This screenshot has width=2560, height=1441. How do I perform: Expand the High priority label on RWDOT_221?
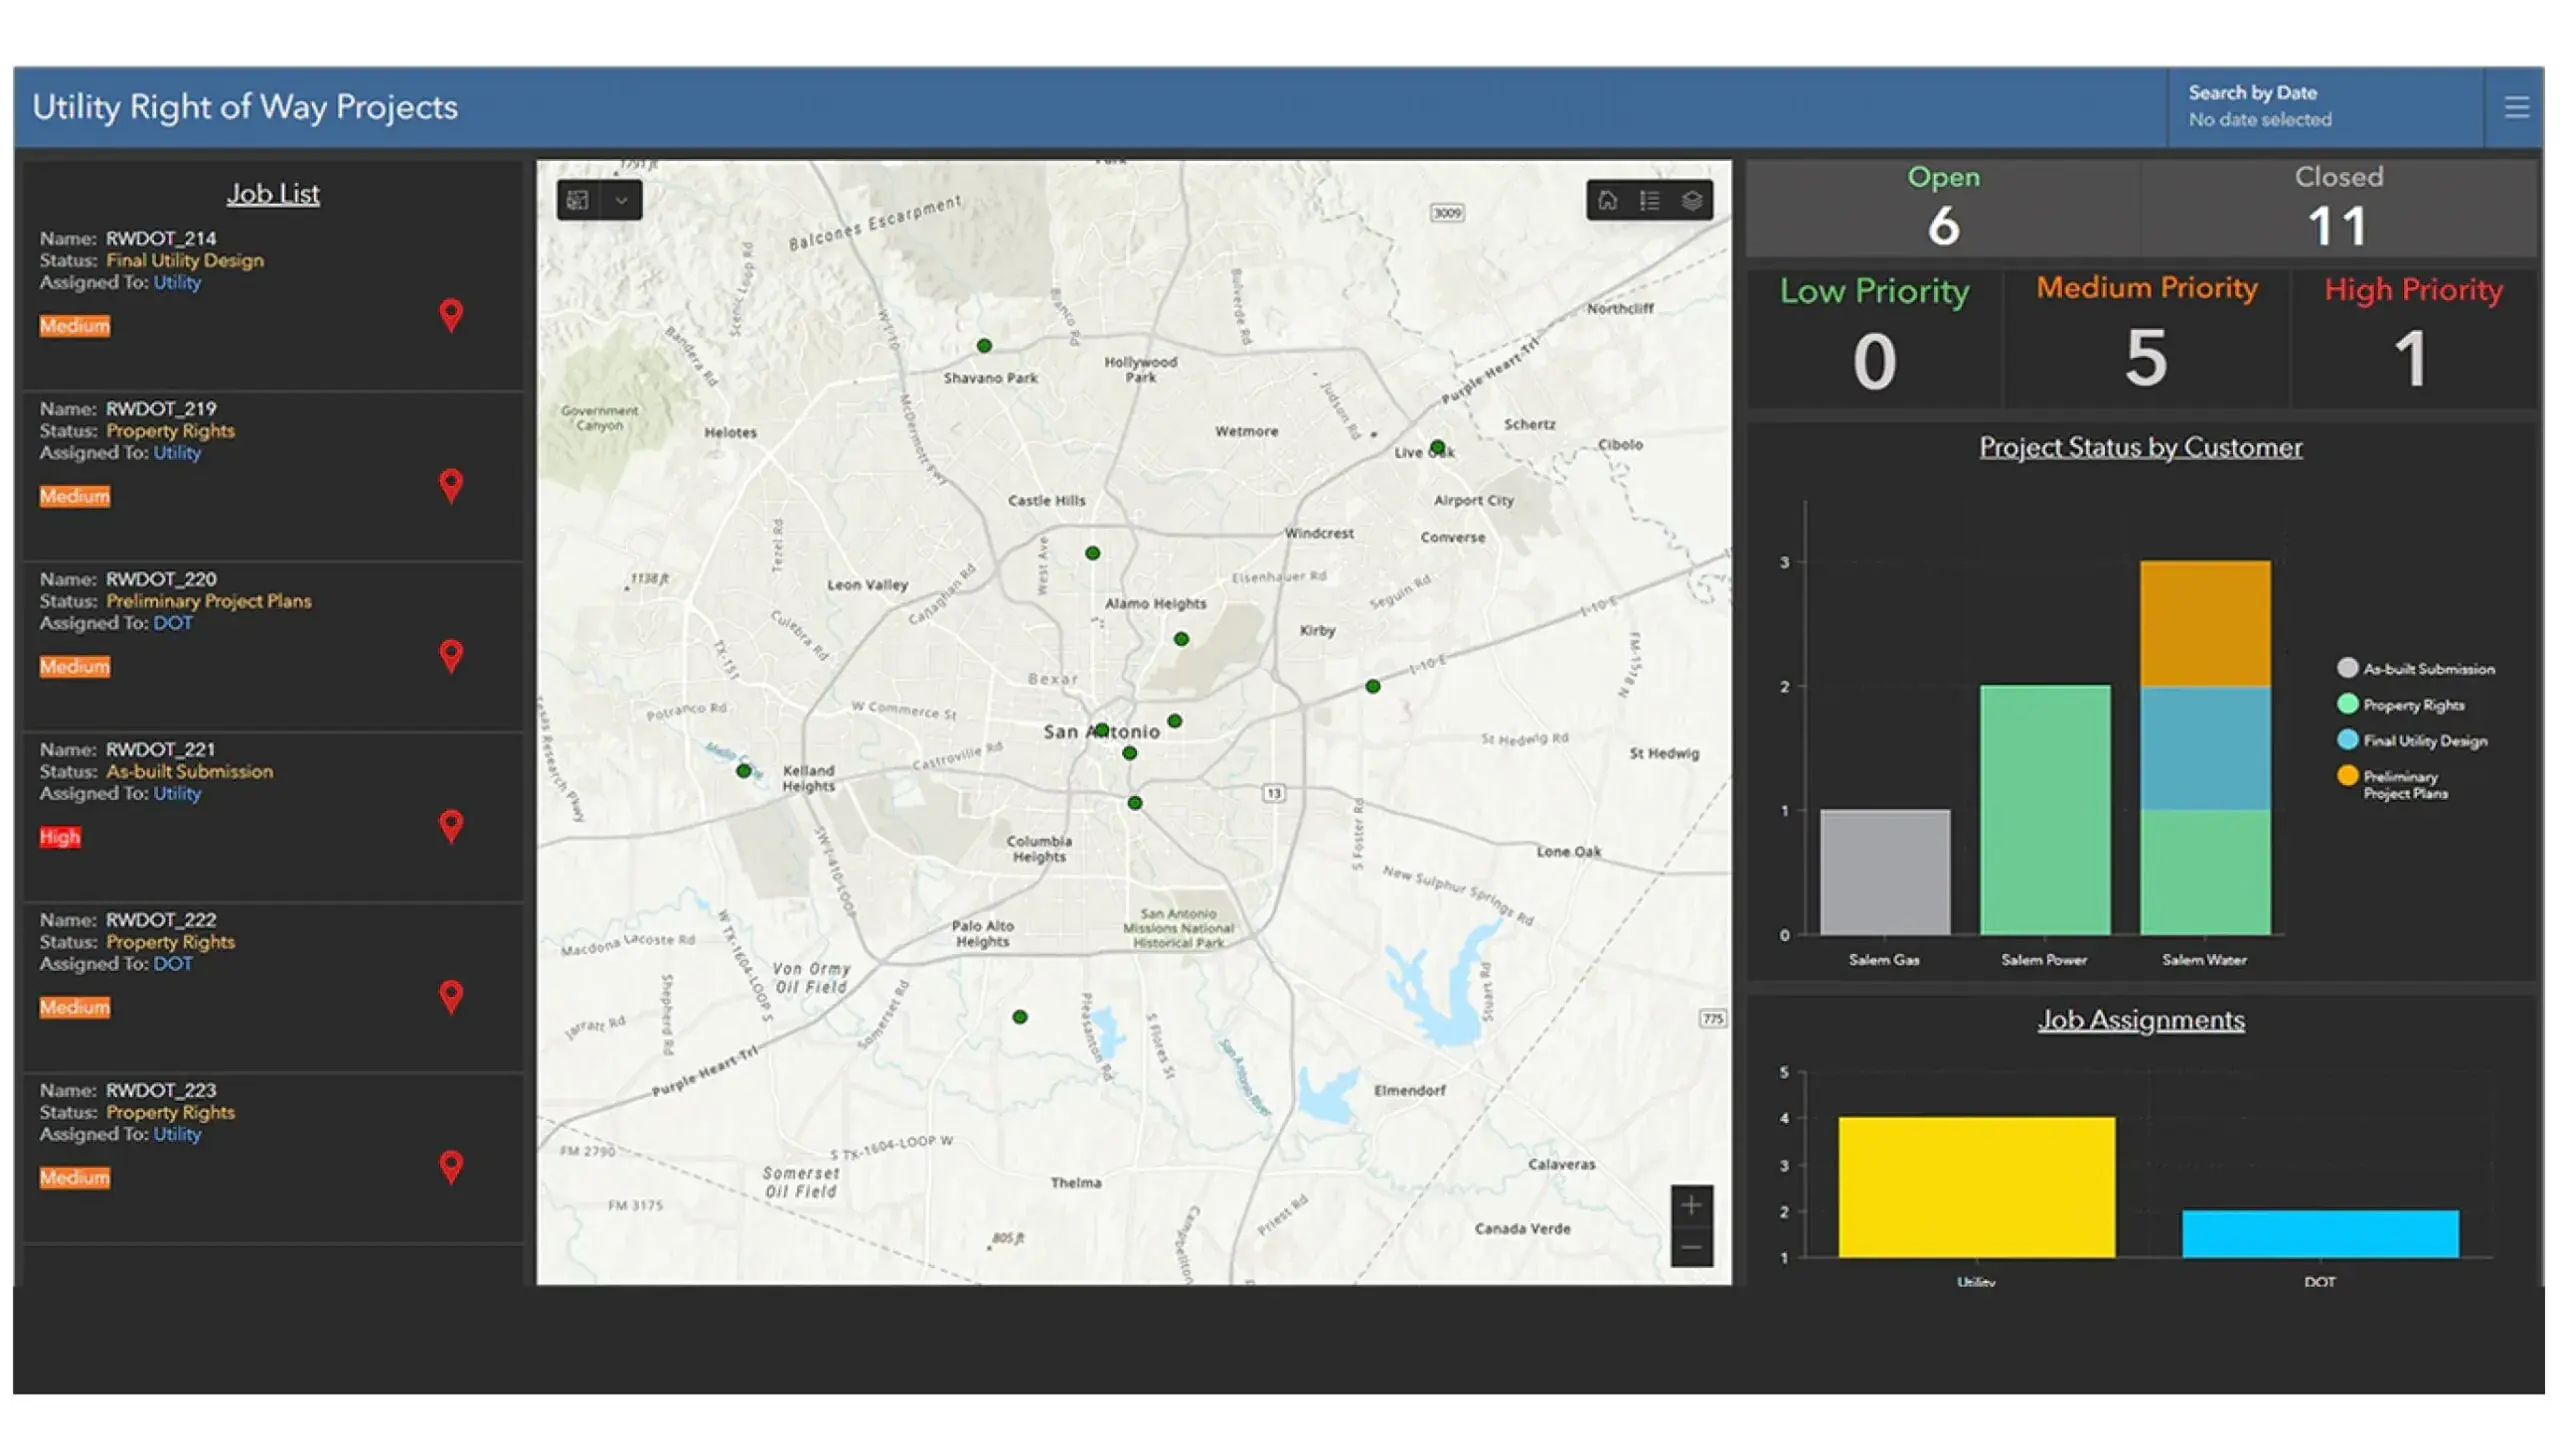(60, 837)
